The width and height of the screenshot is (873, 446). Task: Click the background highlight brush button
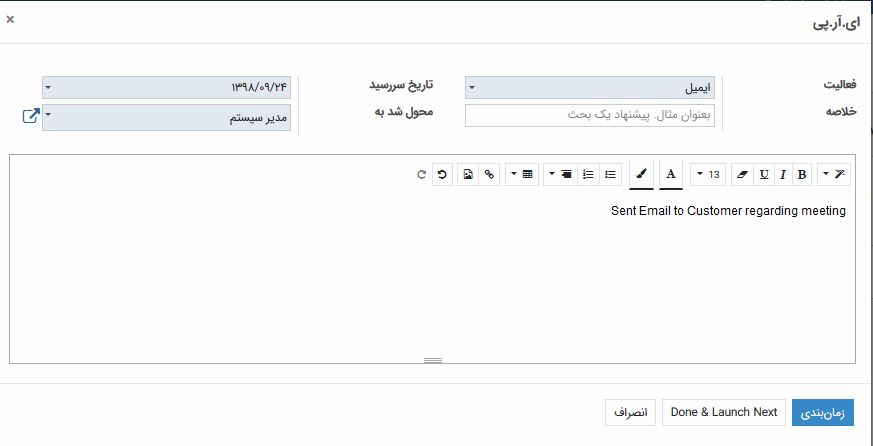coord(641,174)
